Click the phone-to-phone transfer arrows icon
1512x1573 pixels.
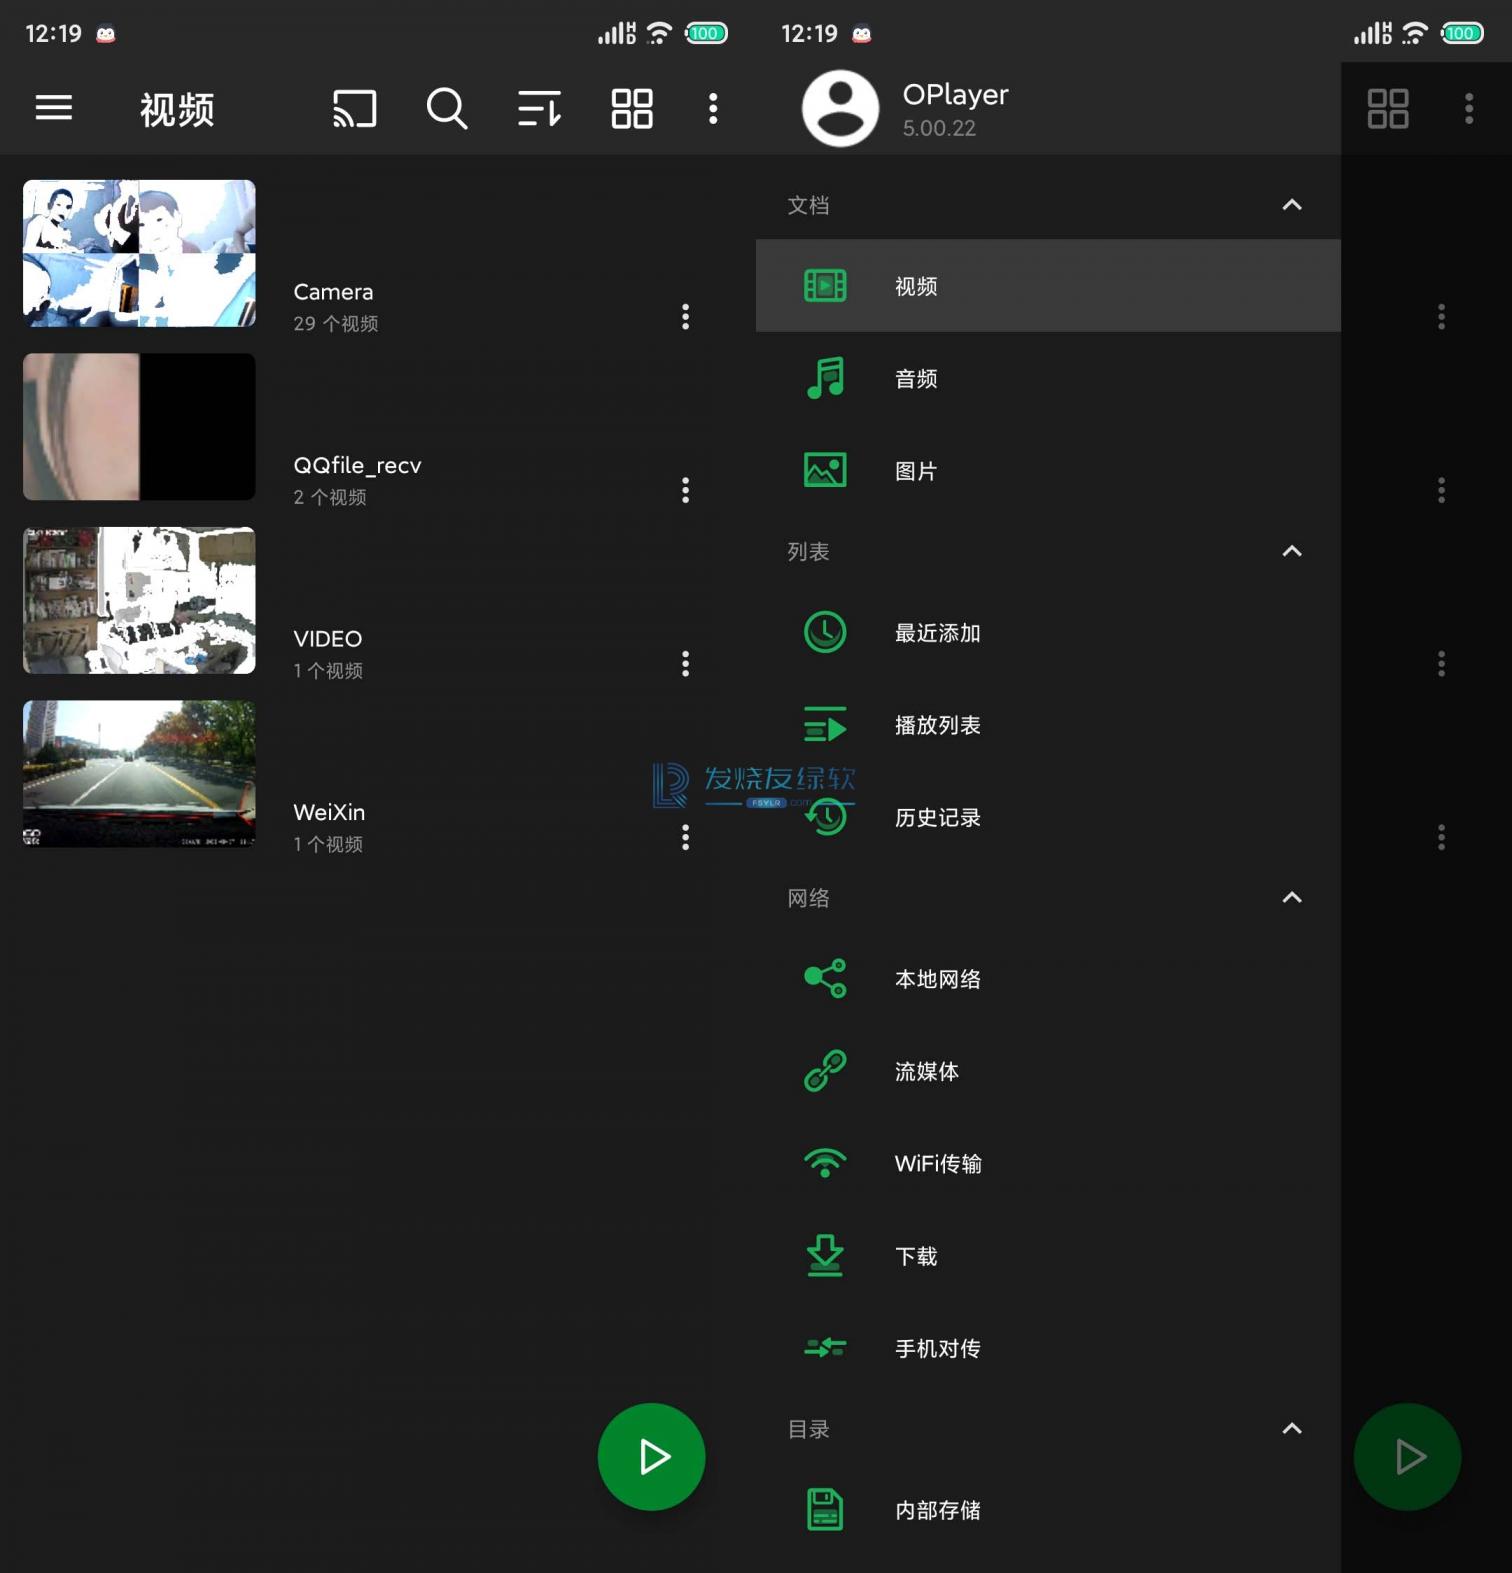pyautogui.click(x=825, y=1348)
